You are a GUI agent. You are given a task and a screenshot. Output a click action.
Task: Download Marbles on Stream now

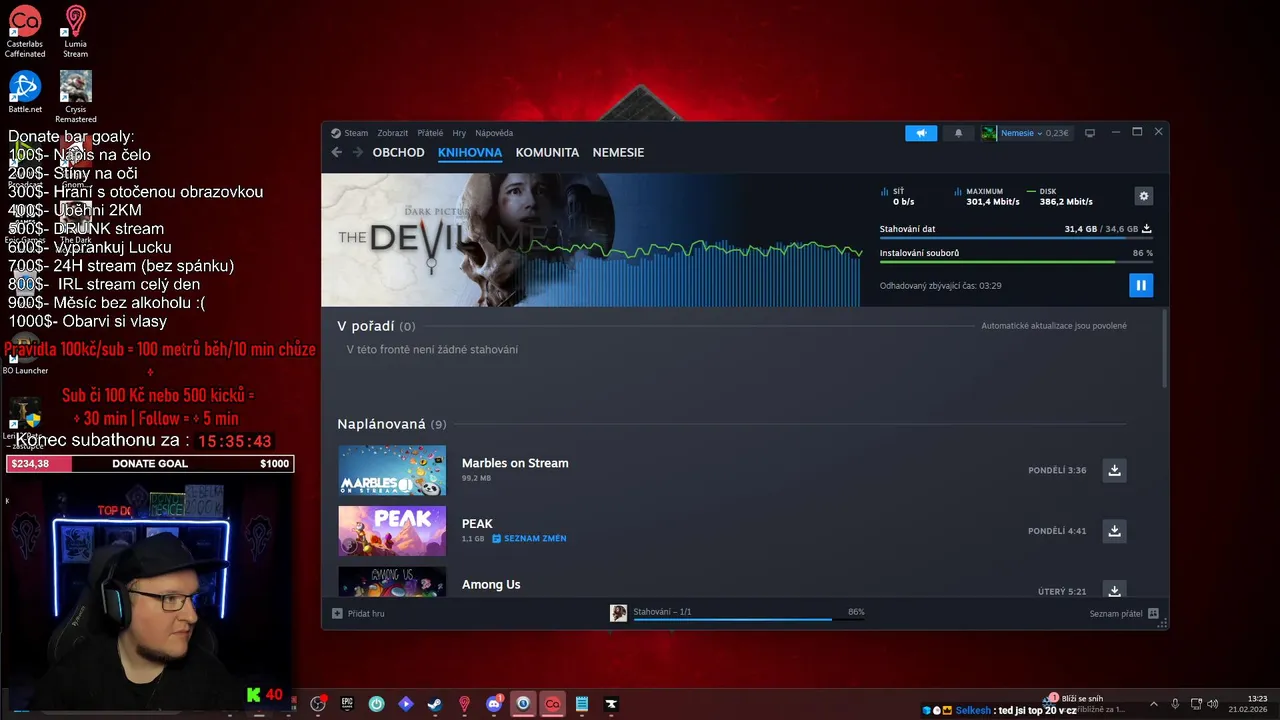1114,470
